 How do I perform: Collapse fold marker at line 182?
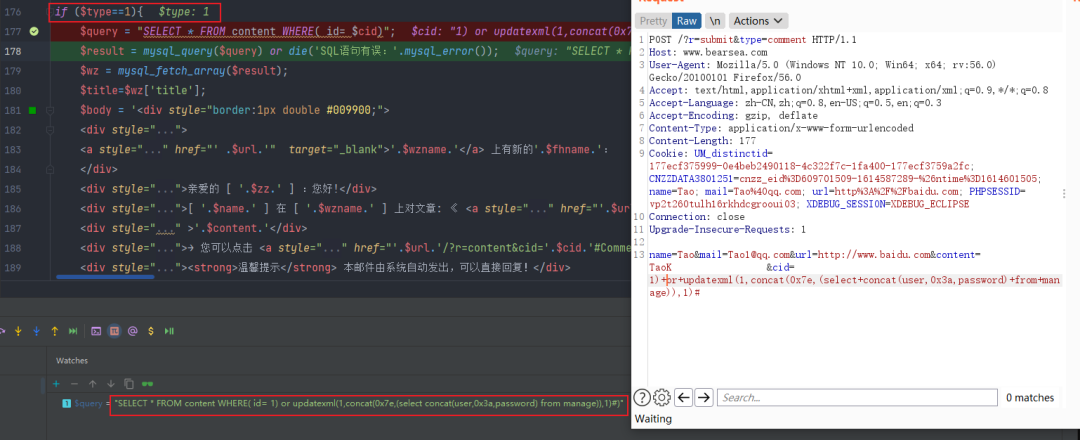pos(50,130)
